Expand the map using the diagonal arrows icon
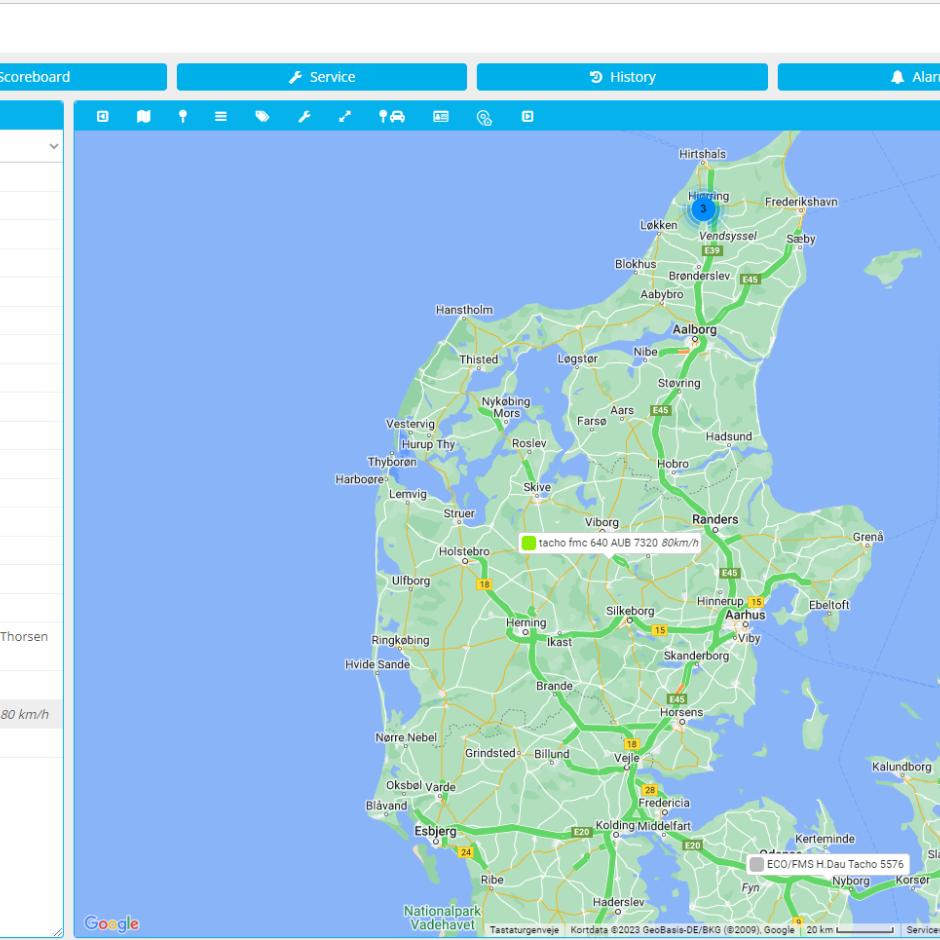This screenshot has height=940, width=940. tap(344, 117)
